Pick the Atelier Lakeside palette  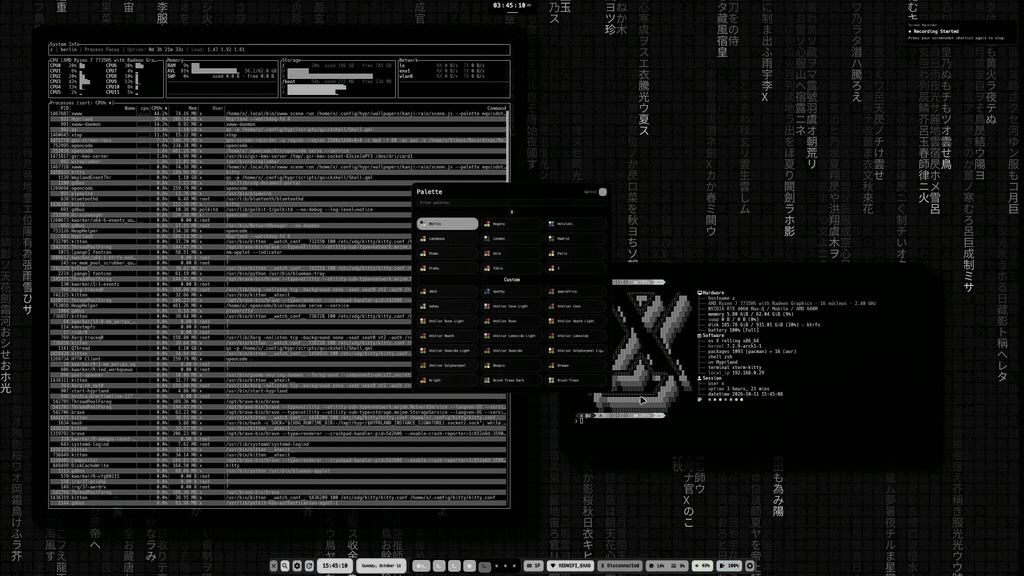click(x=575, y=336)
